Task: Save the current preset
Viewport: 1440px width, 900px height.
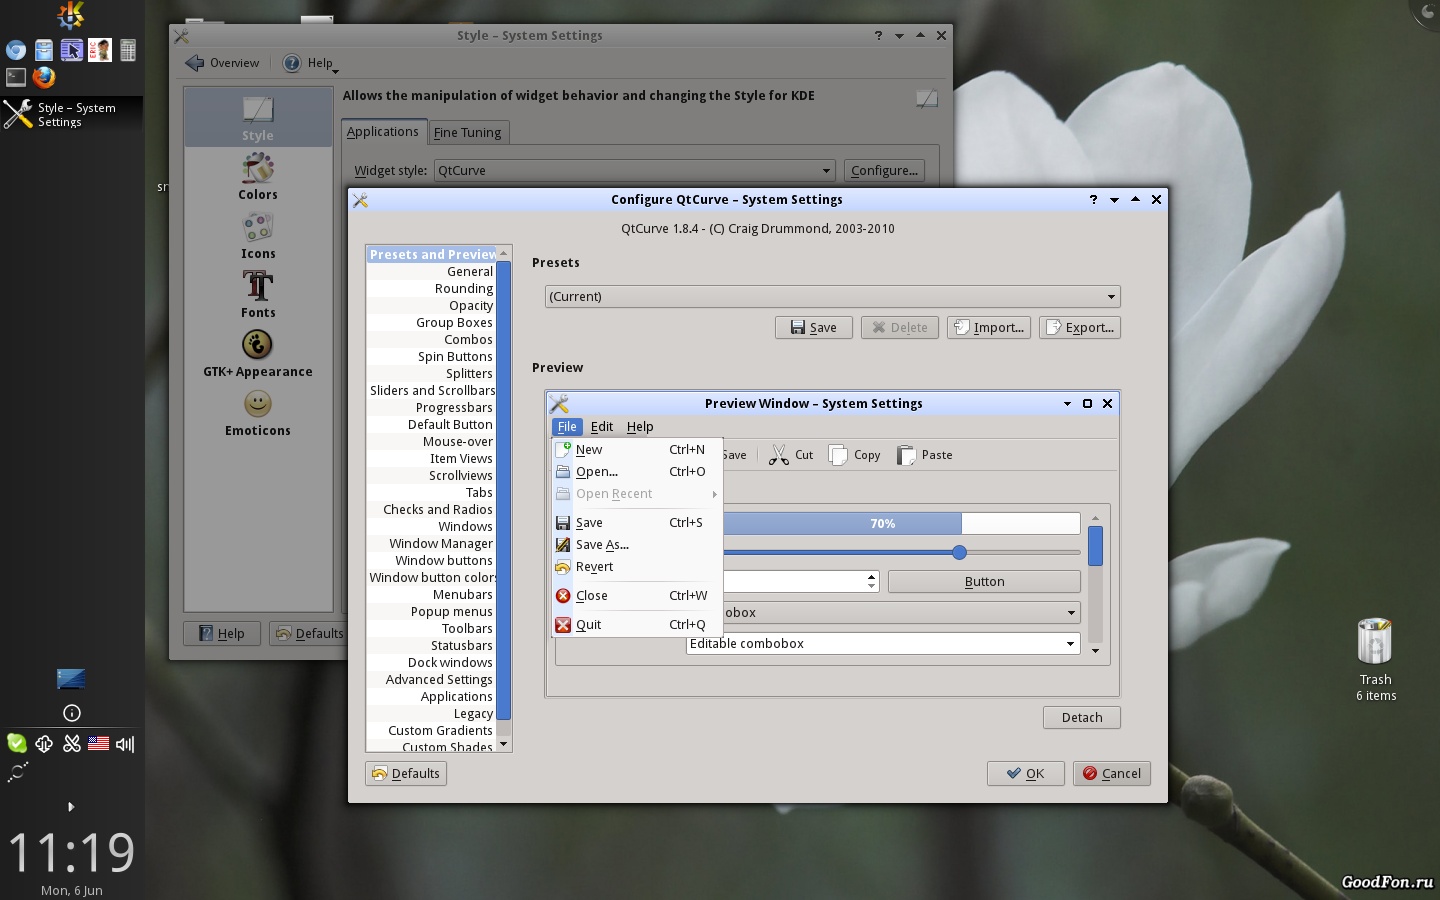Action: pyautogui.click(x=814, y=328)
